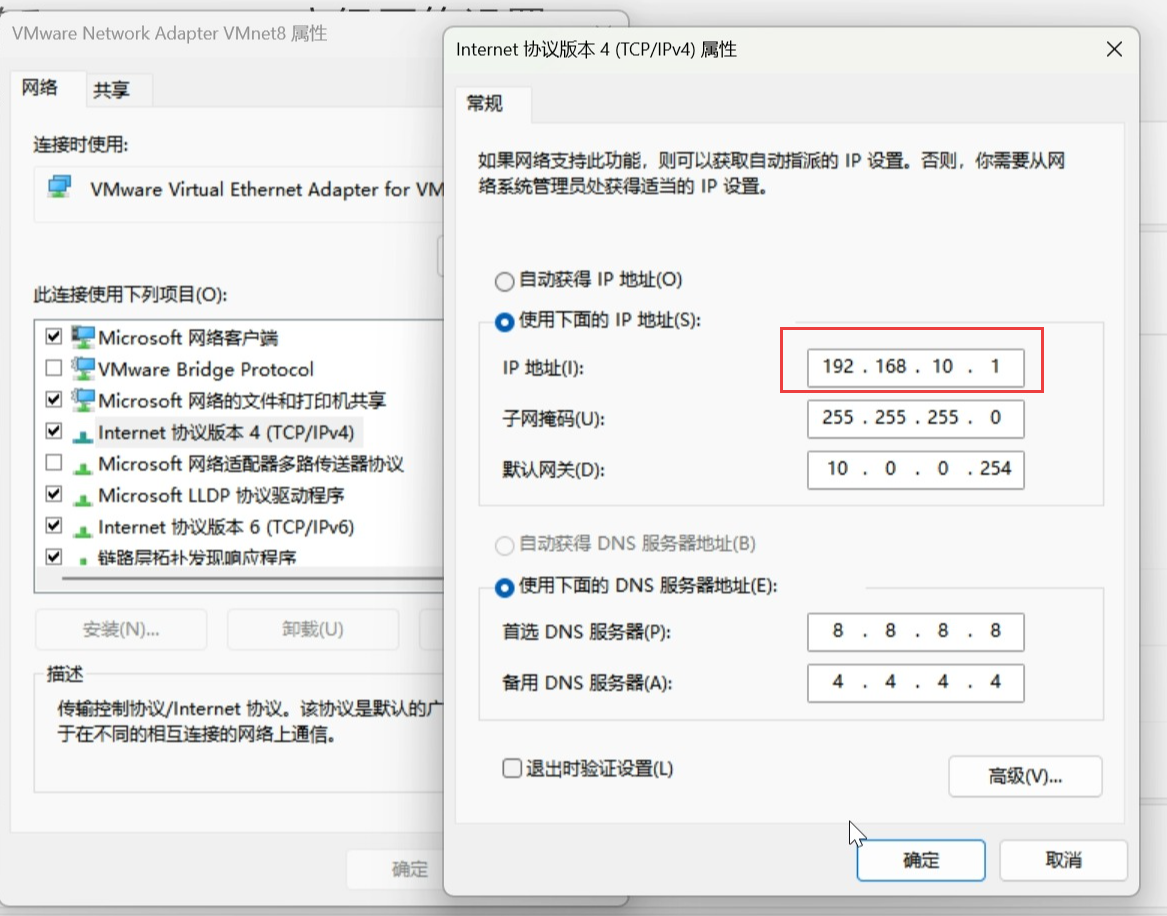Select the 链路层拓扑发现响应程序 list row
The height and width of the screenshot is (916, 1167).
tap(197, 557)
